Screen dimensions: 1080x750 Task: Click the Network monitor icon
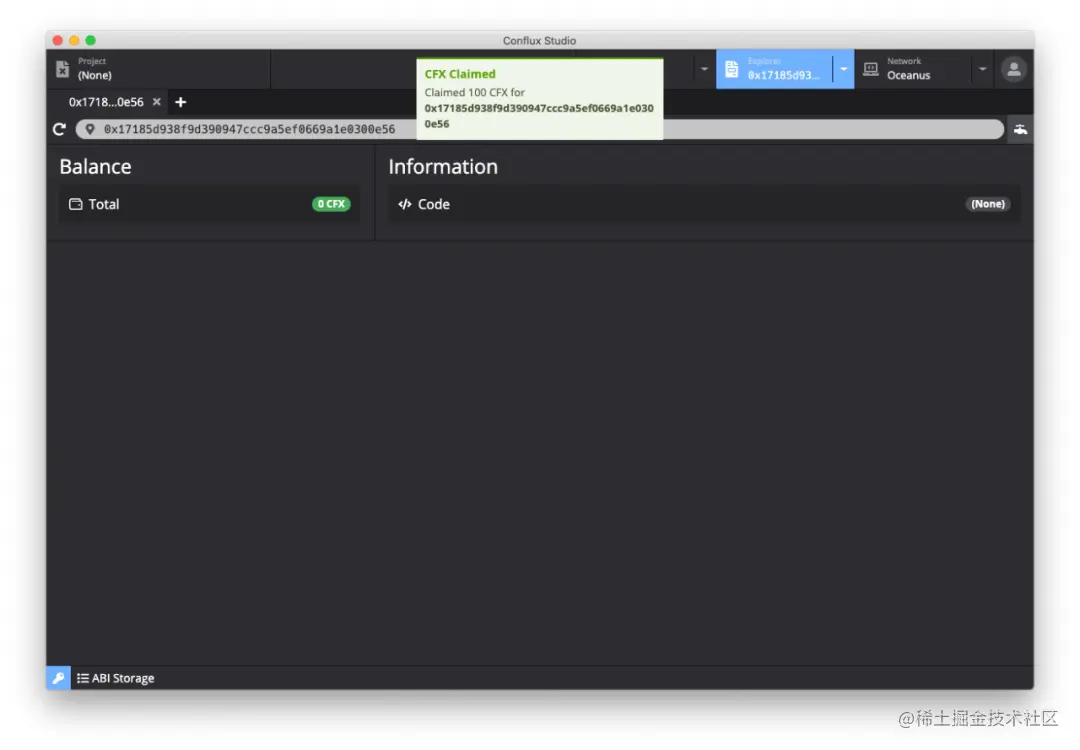(871, 69)
